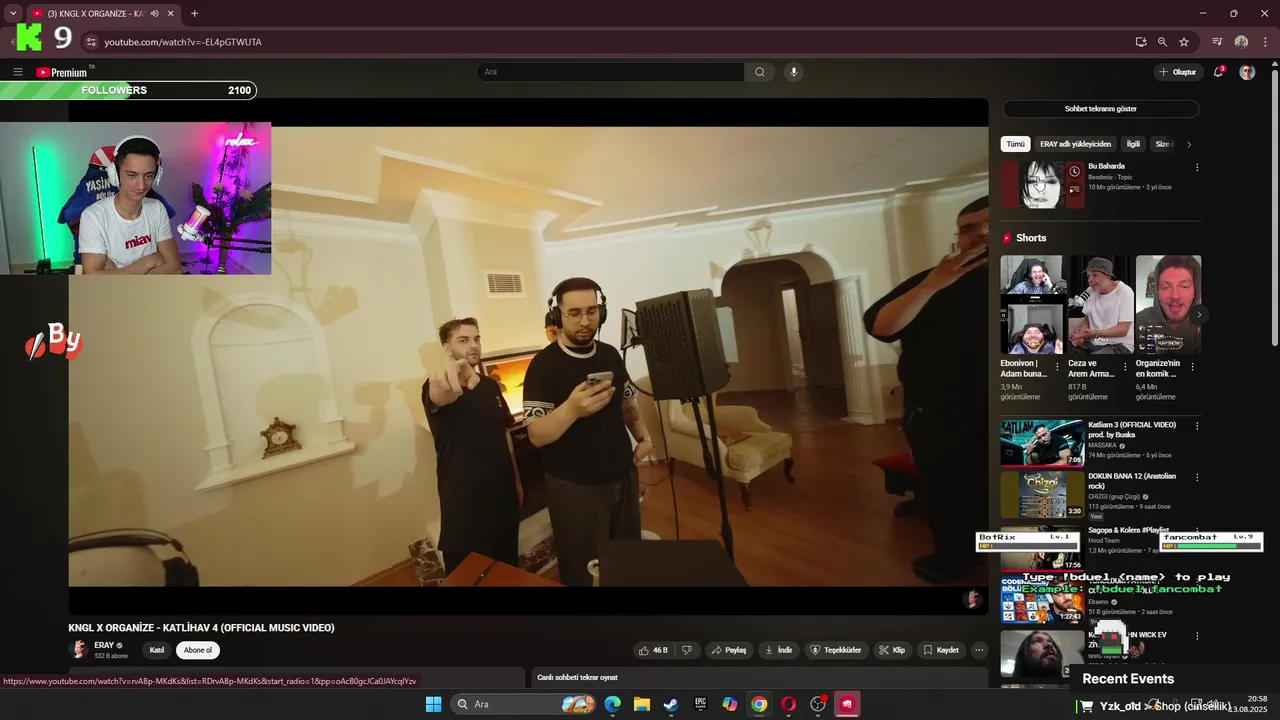Viewport: 1280px width, 720px height.
Task: Click the search magnifier button
Action: 760,72
